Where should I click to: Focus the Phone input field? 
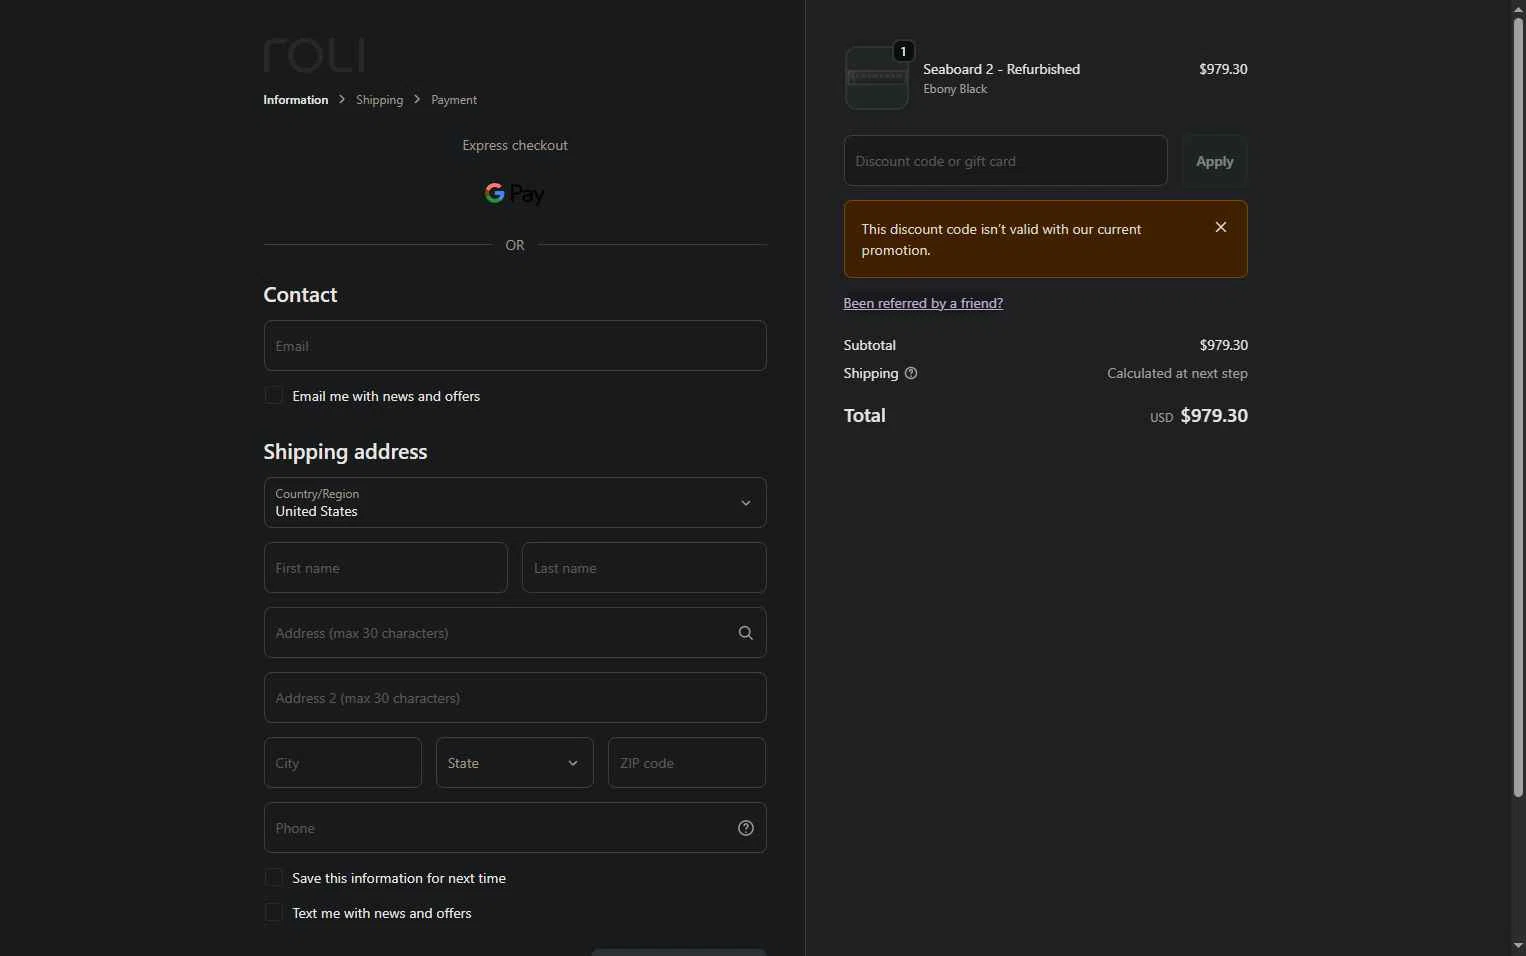515,828
